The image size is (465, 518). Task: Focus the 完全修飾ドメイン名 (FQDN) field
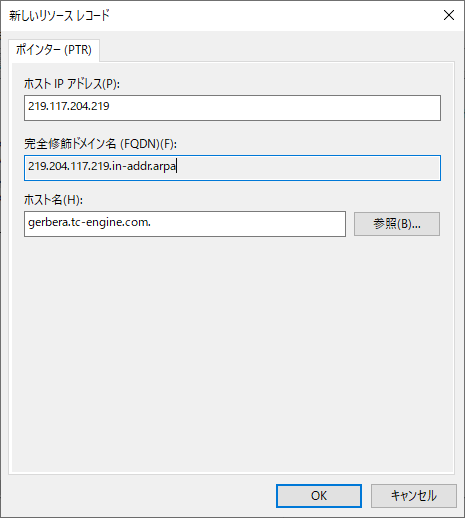232,168
